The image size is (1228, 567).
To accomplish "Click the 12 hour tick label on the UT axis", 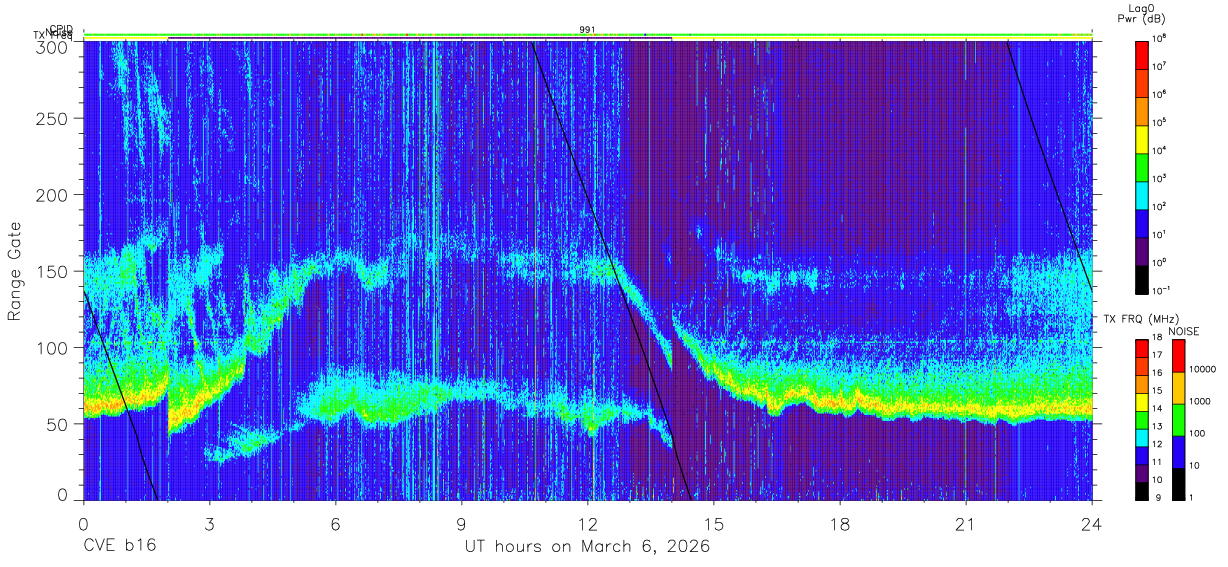I will click(x=588, y=524).
